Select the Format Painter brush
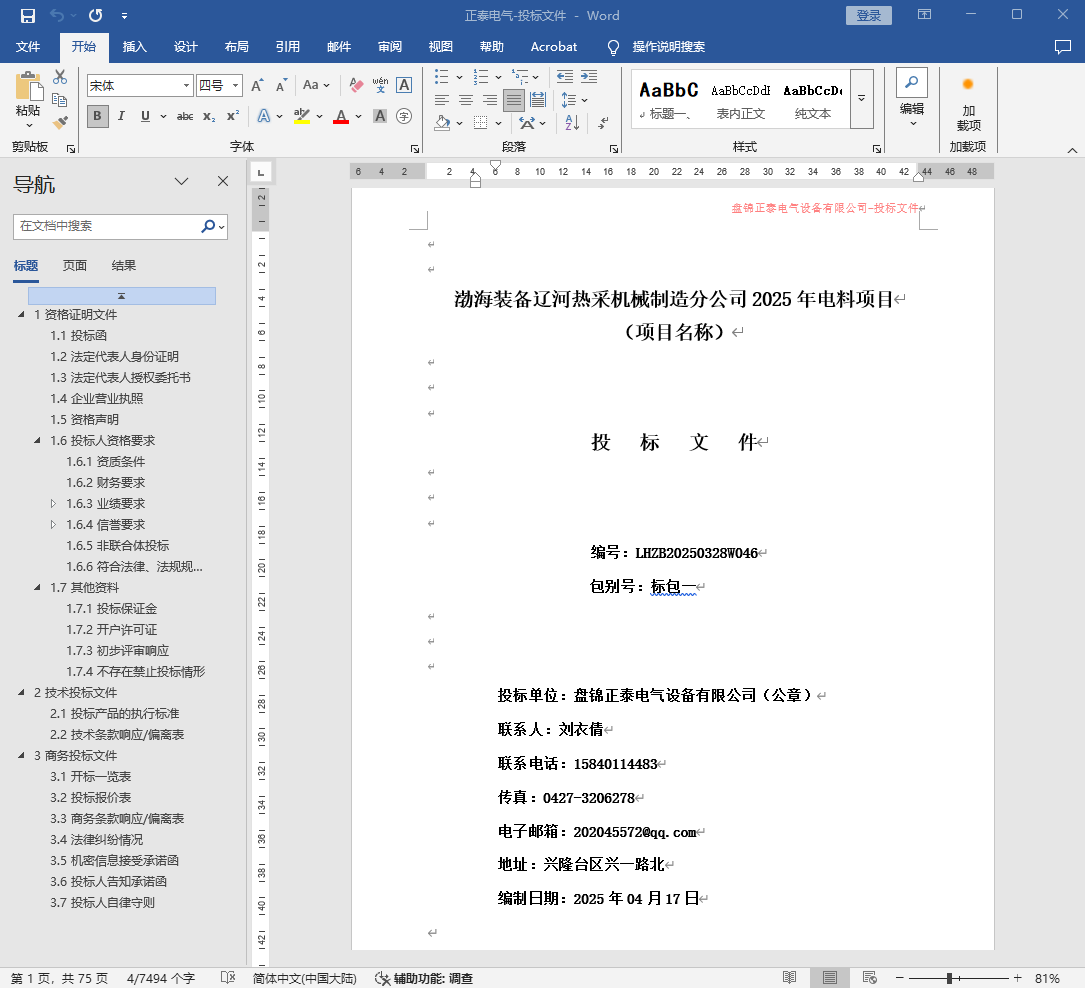The height and width of the screenshot is (988, 1085). (x=60, y=122)
